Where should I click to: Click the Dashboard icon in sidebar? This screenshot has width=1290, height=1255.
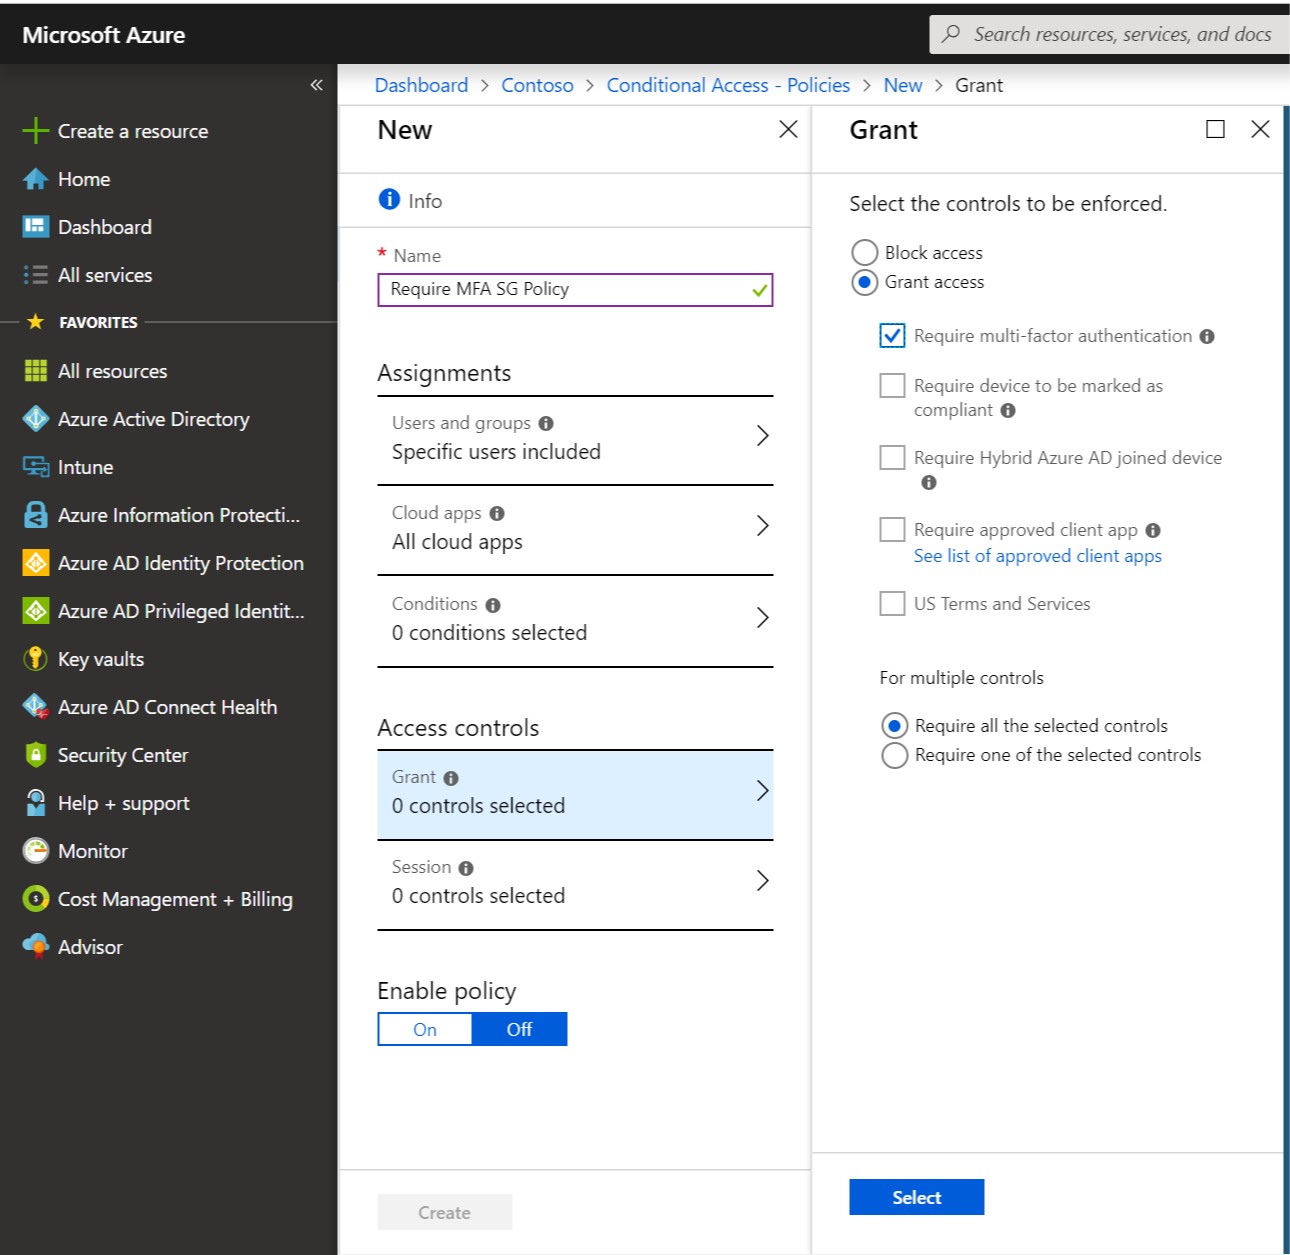point(36,227)
